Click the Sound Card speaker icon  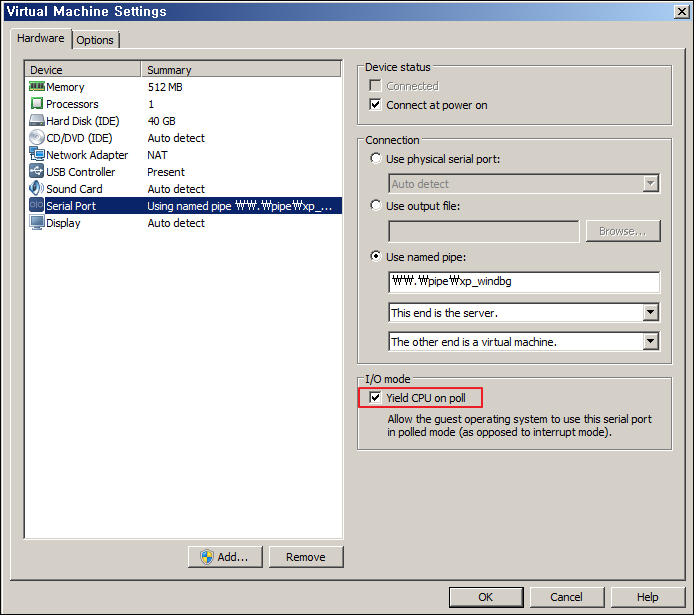click(x=37, y=188)
